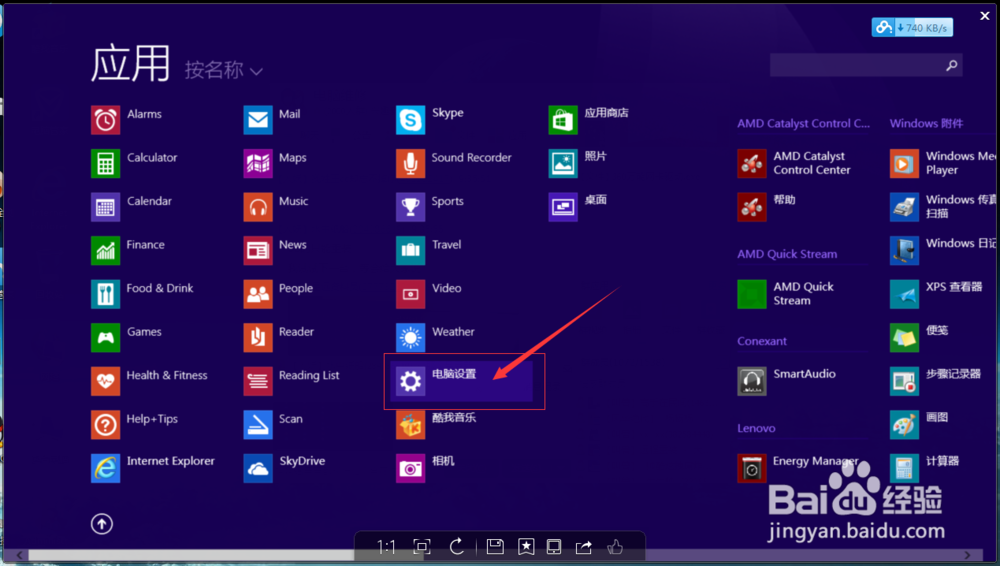Open 画图 Paint
1000x566 pixels.
coord(919,424)
